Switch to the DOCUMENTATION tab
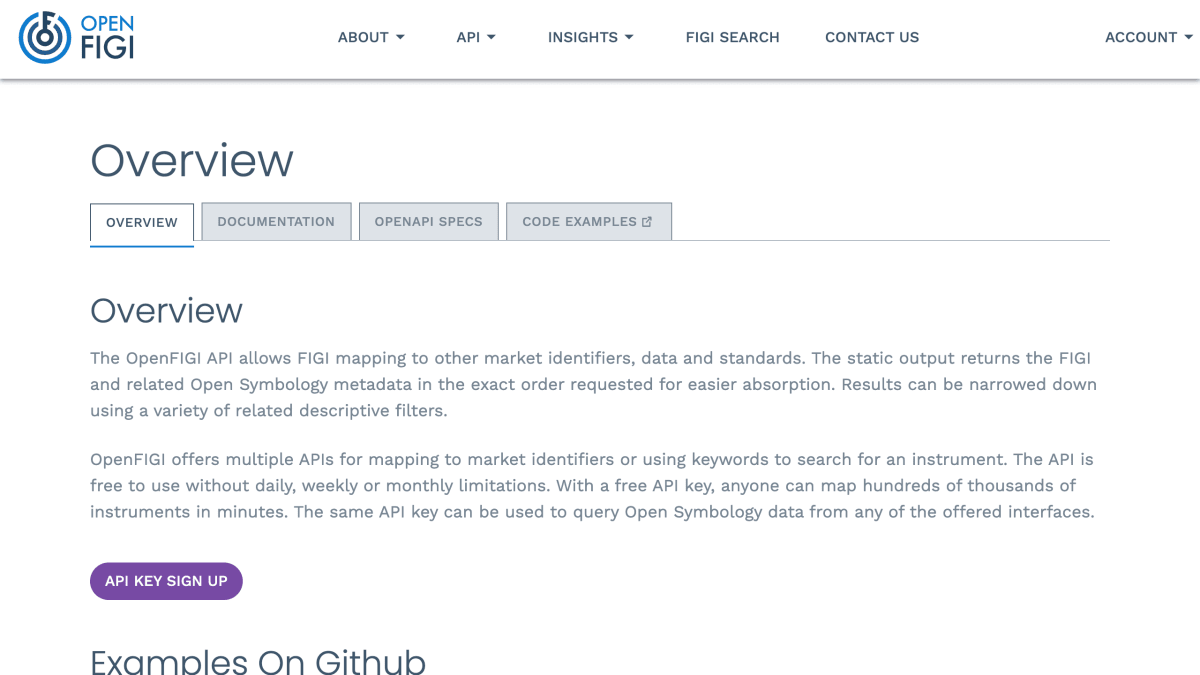The height and width of the screenshot is (675, 1200). (x=276, y=222)
